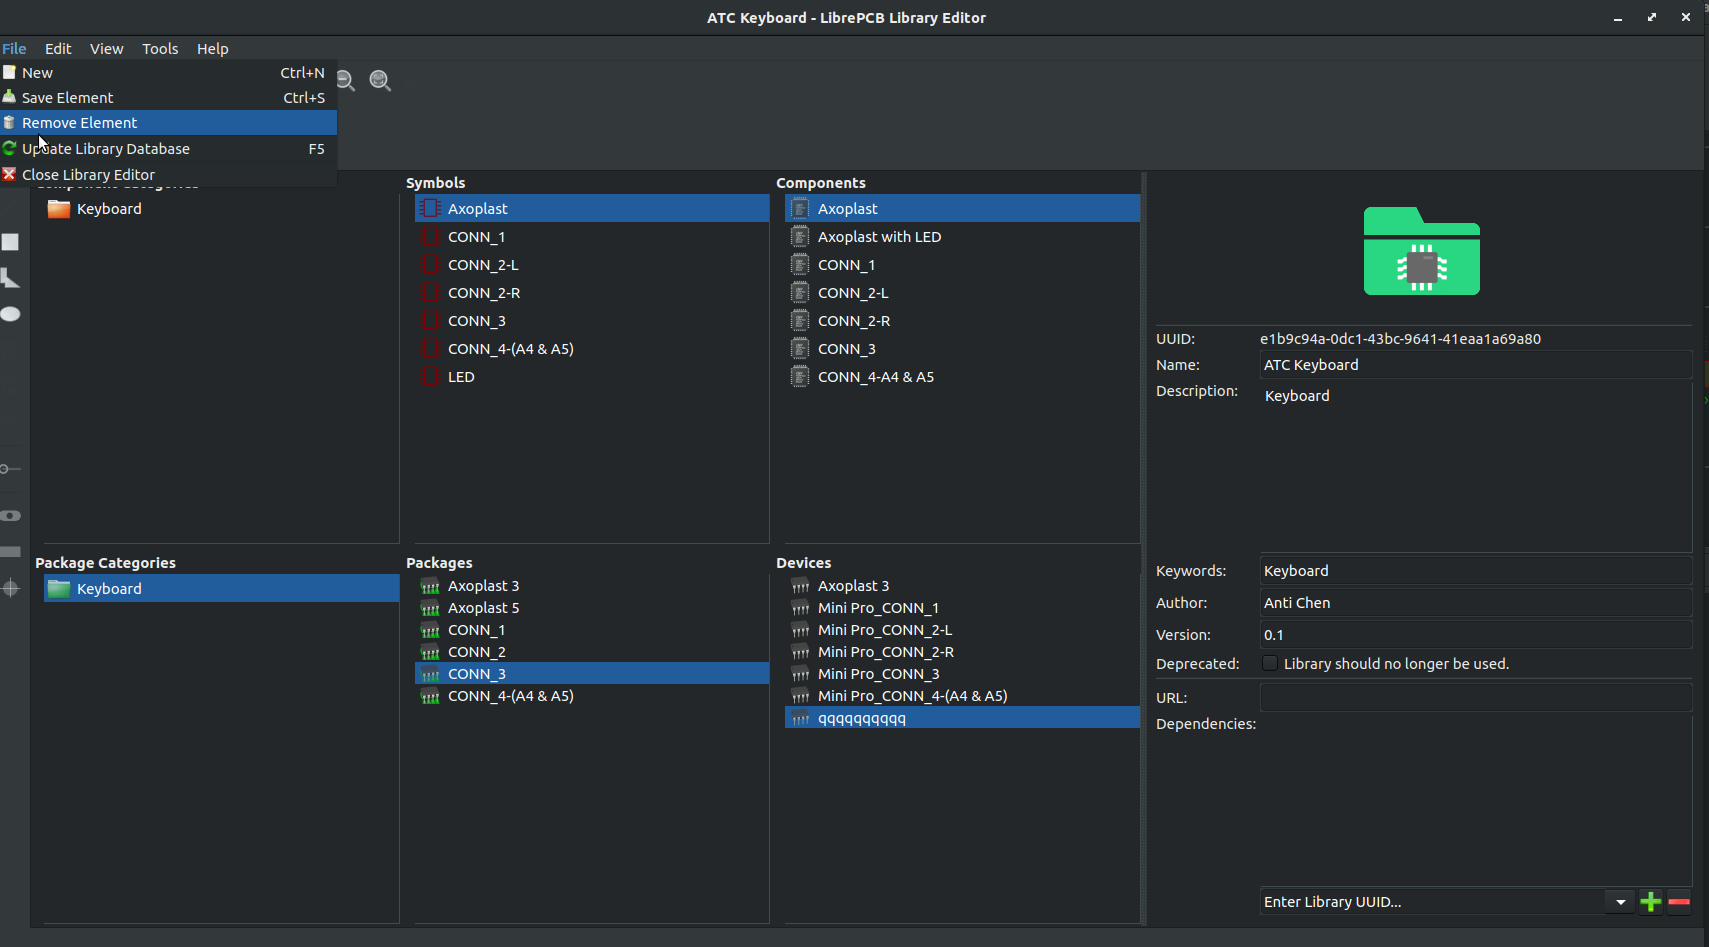Select CONN_2-R in the Components list
This screenshot has width=1709, height=947.
click(x=962, y=321)
